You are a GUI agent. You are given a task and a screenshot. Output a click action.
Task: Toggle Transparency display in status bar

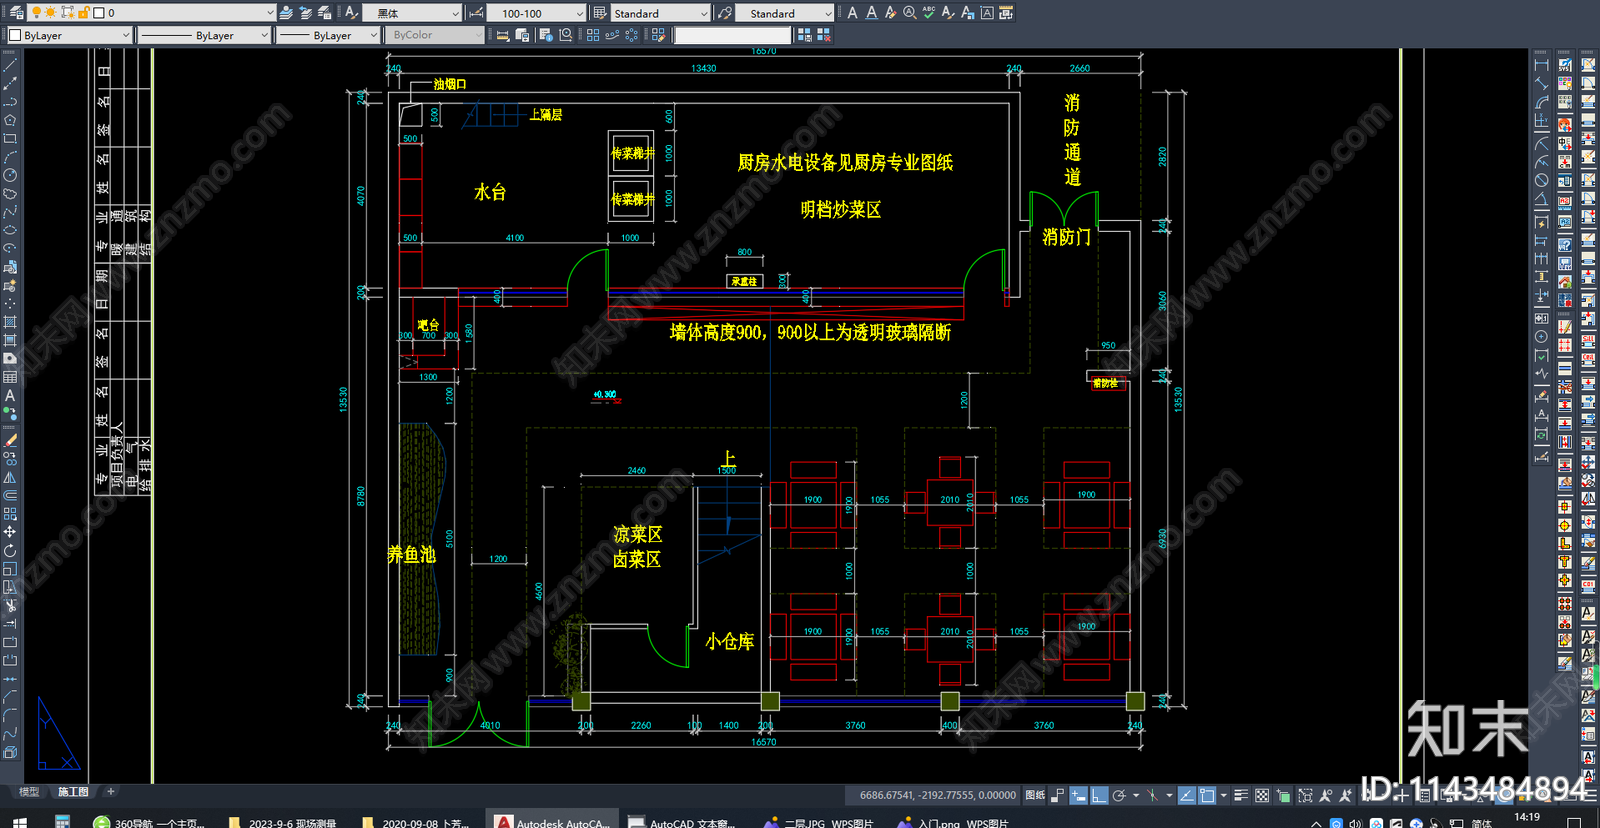pos(1262,796)
